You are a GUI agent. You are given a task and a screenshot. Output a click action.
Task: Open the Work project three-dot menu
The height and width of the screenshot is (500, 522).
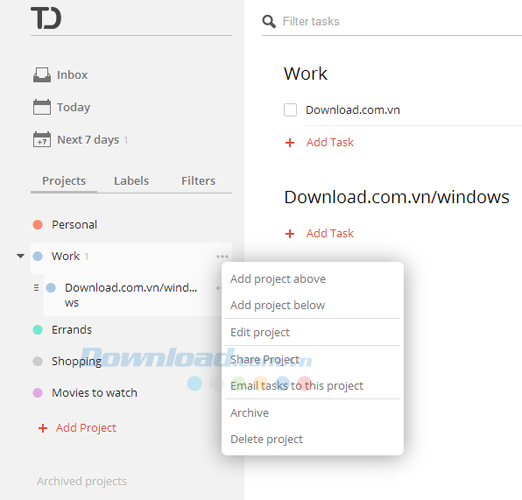coord(222,257)
